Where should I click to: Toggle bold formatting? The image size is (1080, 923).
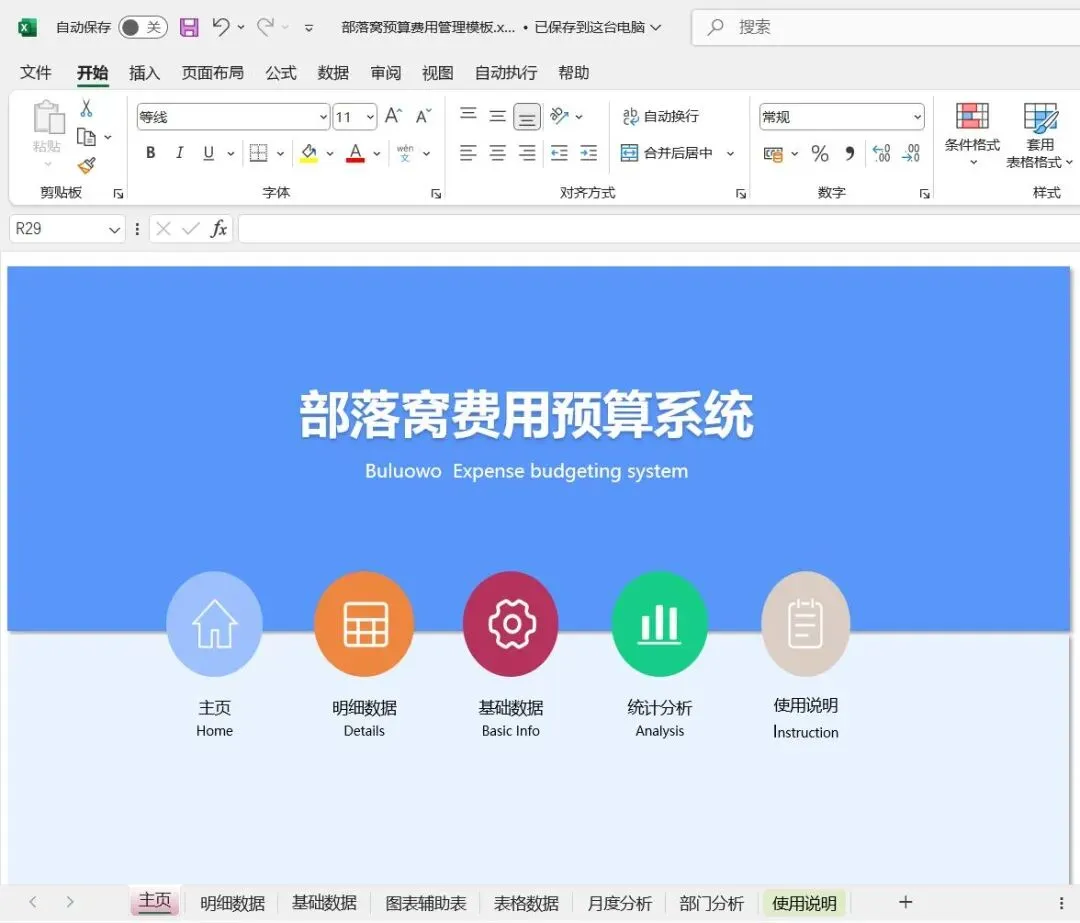tap(150, 153)
